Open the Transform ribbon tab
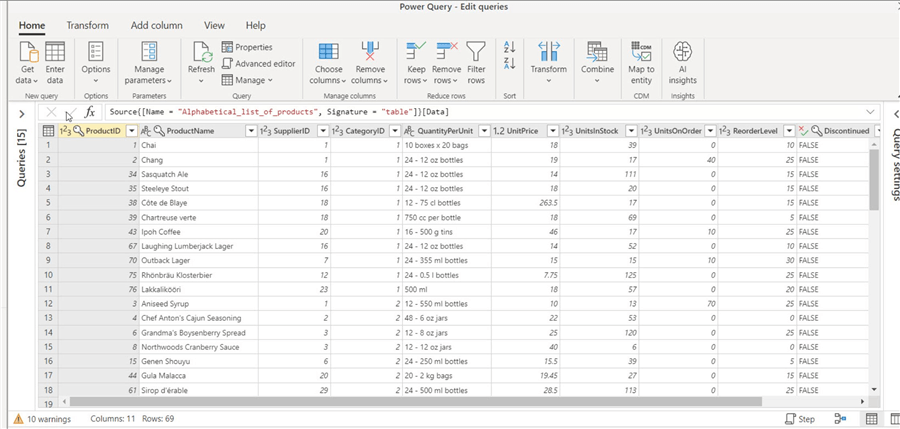 (x=88, y=25)
